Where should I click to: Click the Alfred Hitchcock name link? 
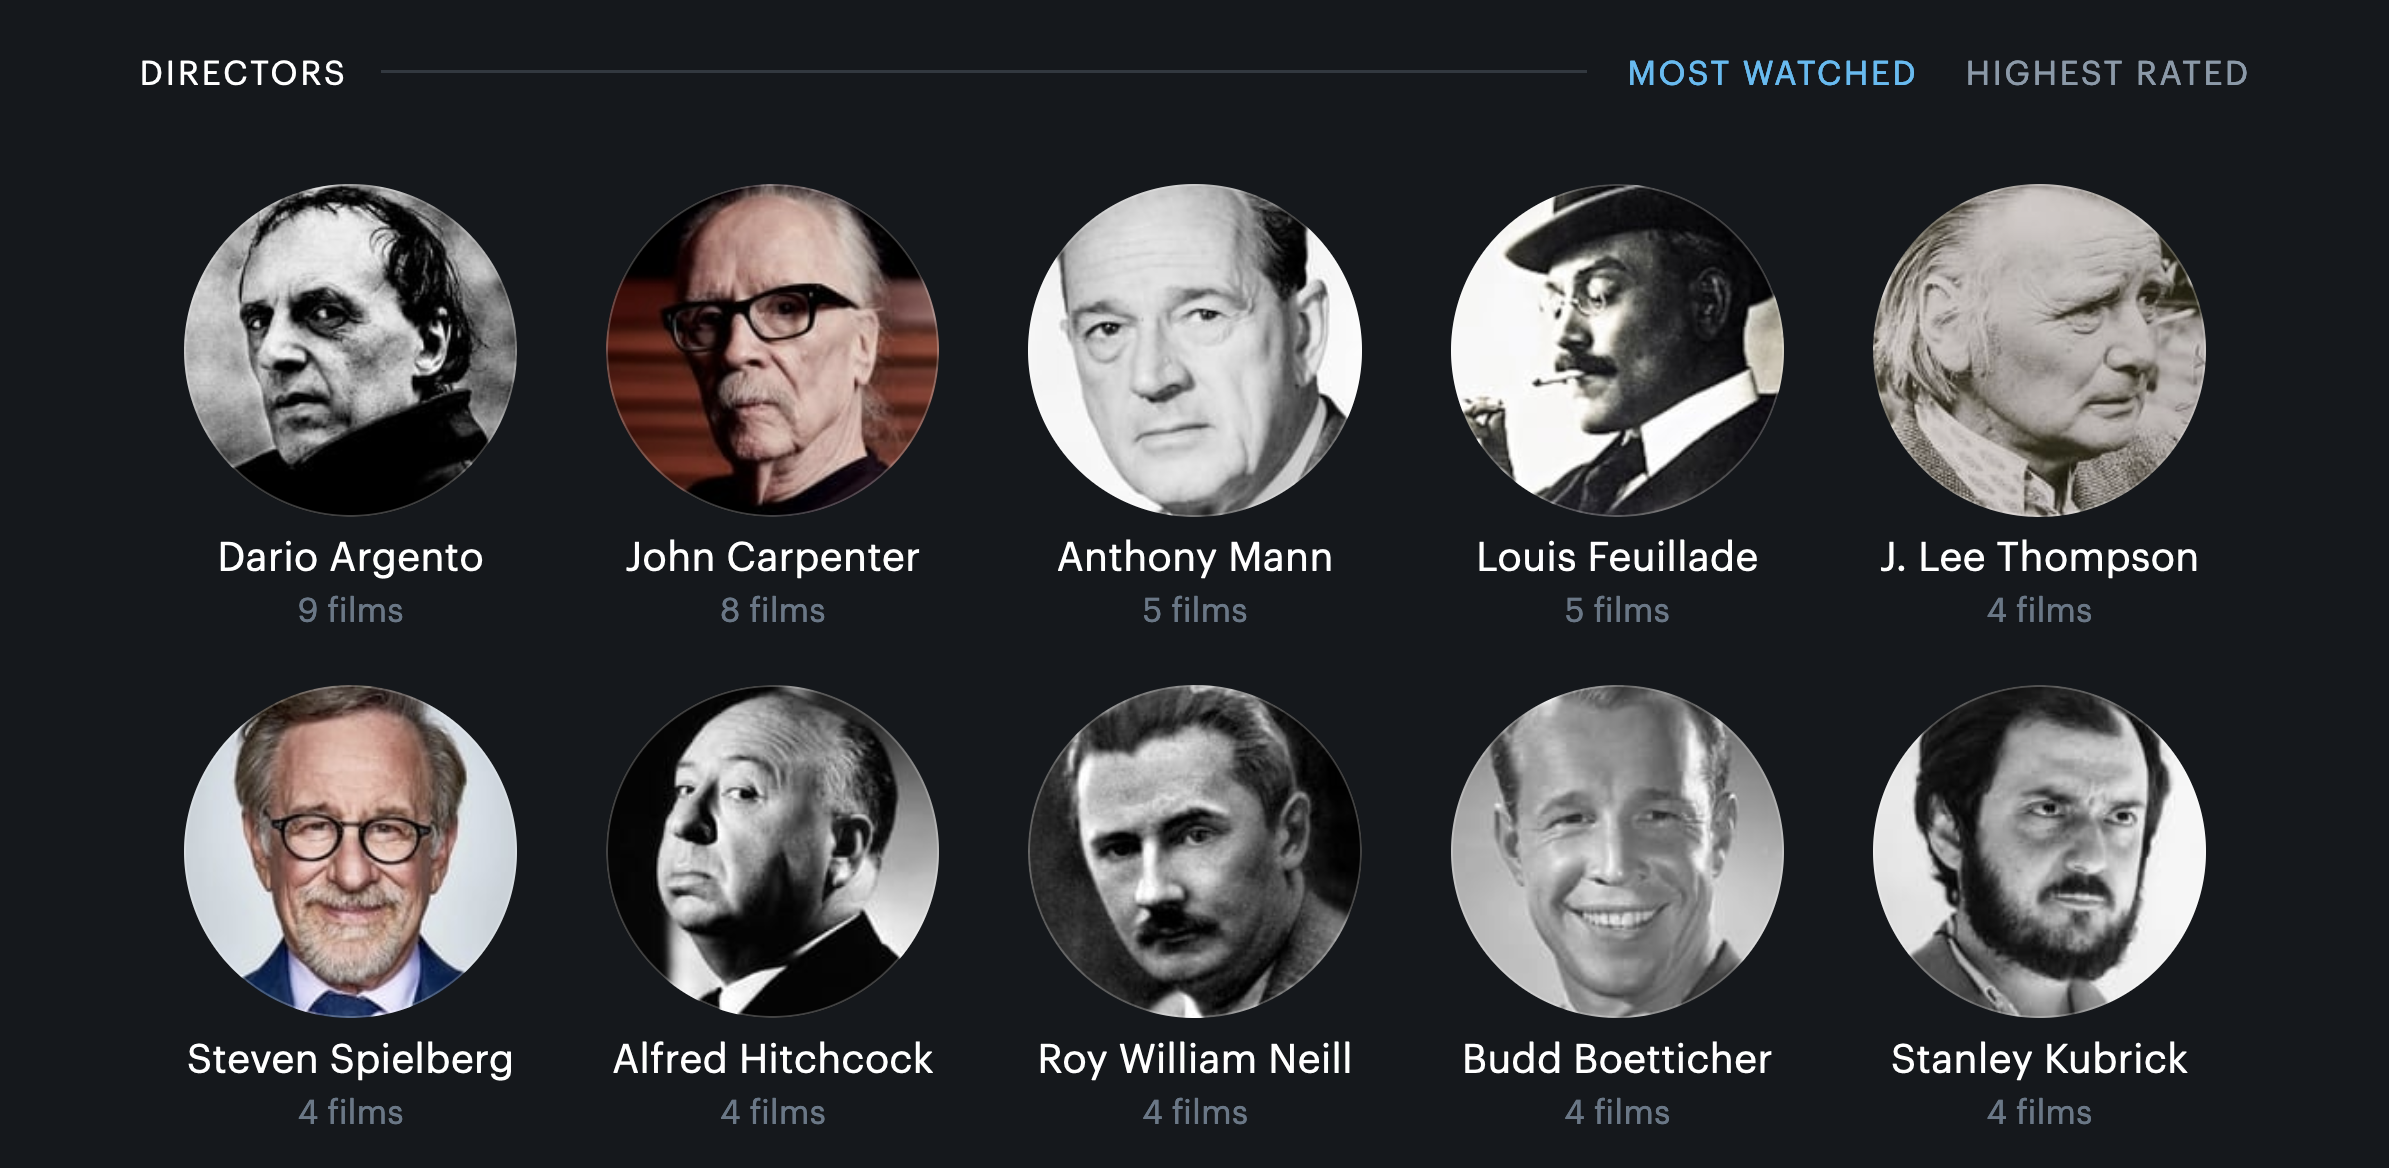click(x=772, y=1059)
